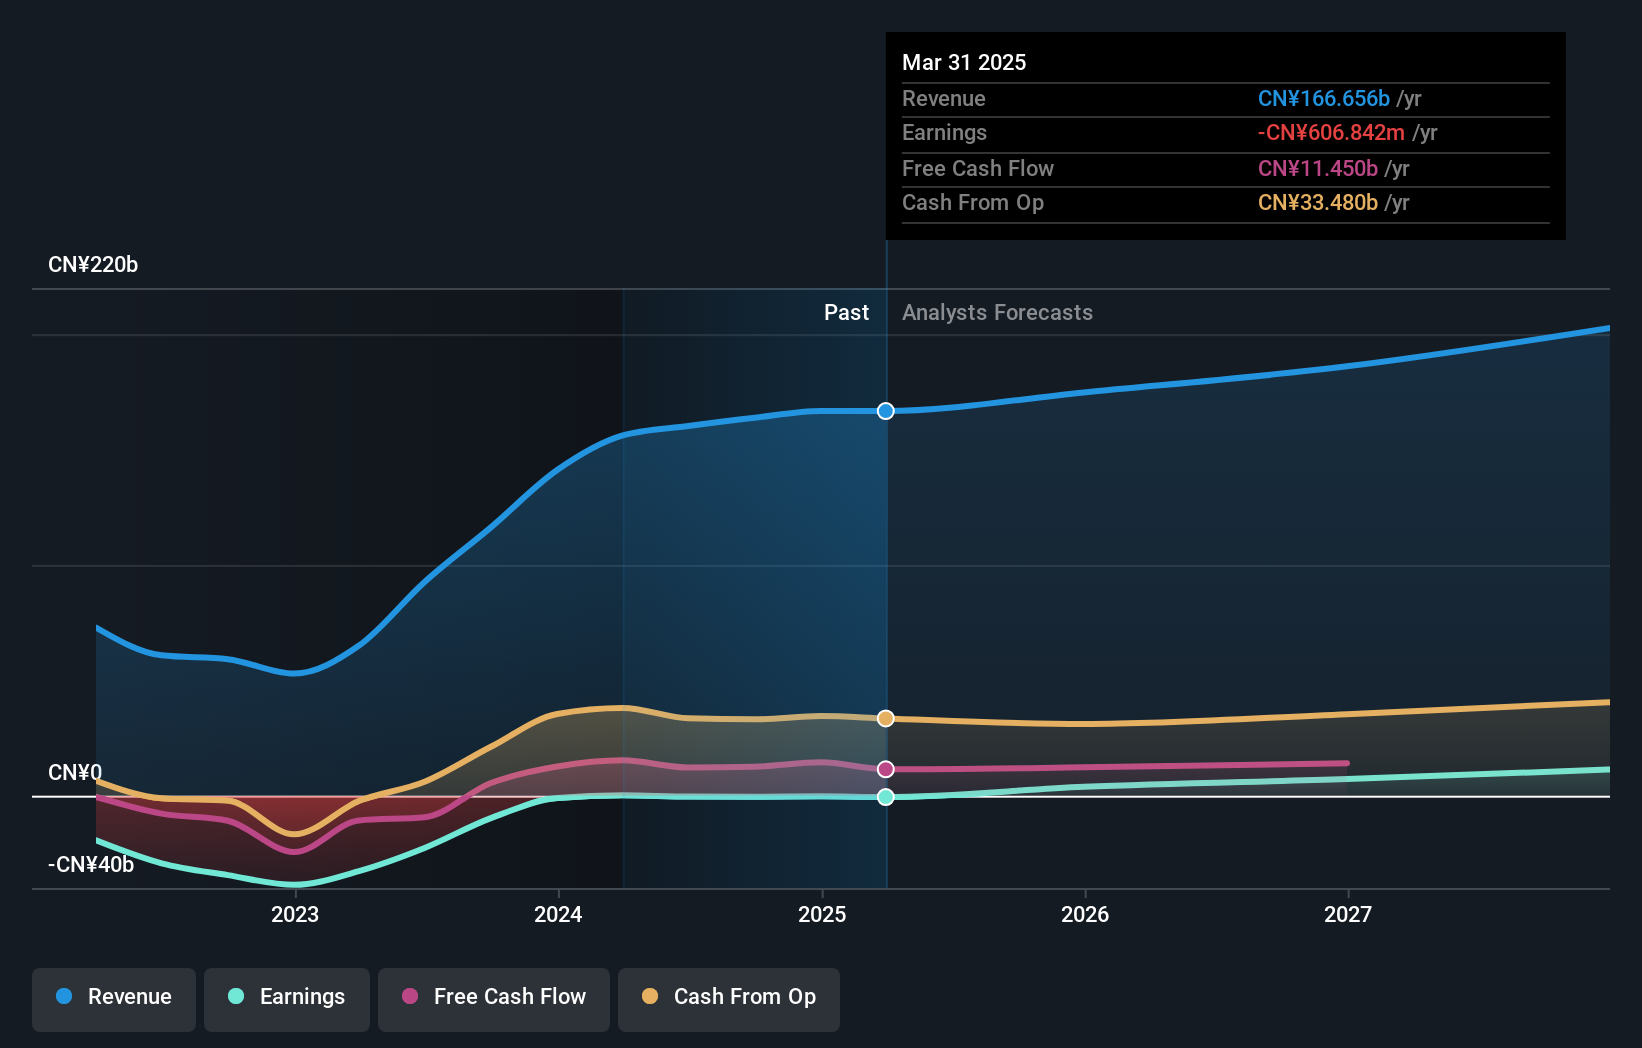Click the pink Free Cash Flow legend dot
The height and width of the screenshot is (1048, 1642).
(410, 996)
